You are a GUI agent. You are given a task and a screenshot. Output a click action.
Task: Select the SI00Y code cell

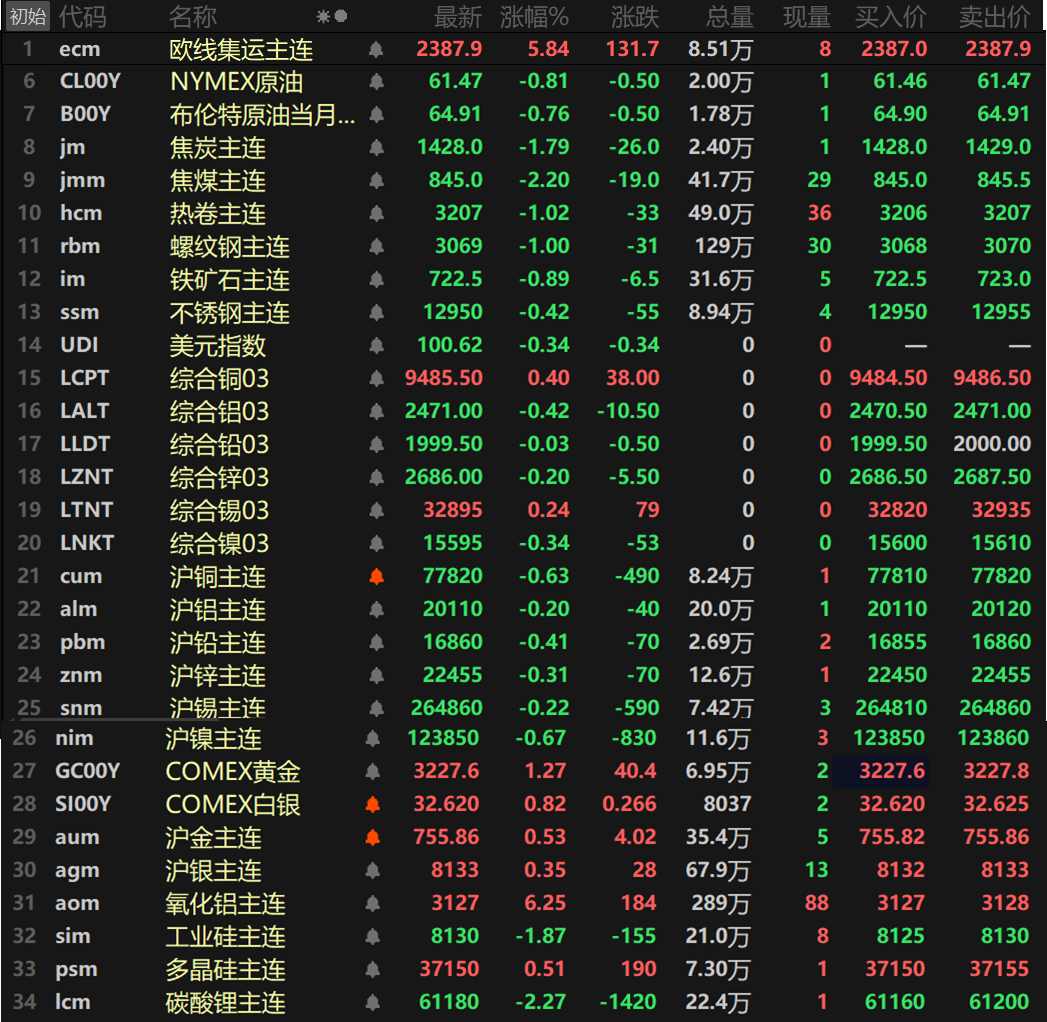[83, 804]
